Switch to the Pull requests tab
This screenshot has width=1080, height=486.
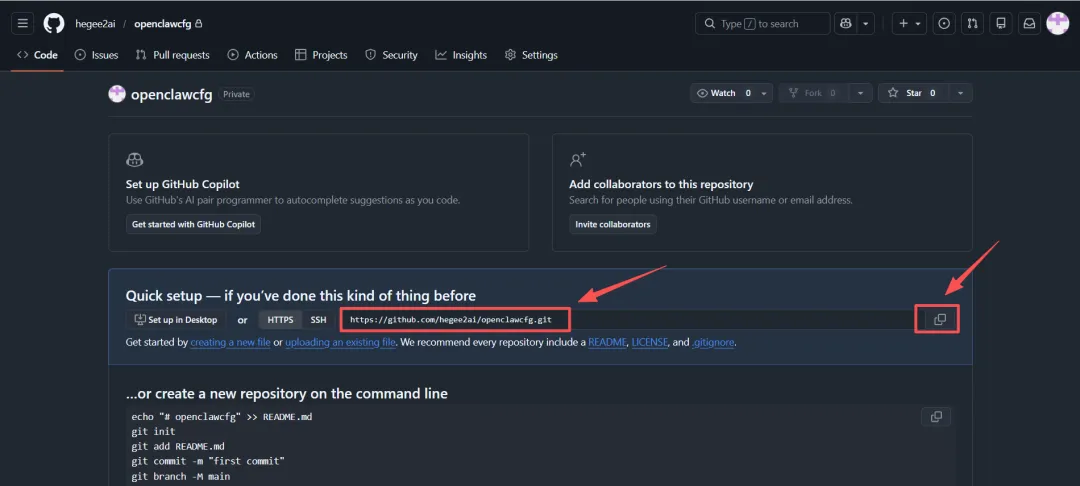coord(173,55)
